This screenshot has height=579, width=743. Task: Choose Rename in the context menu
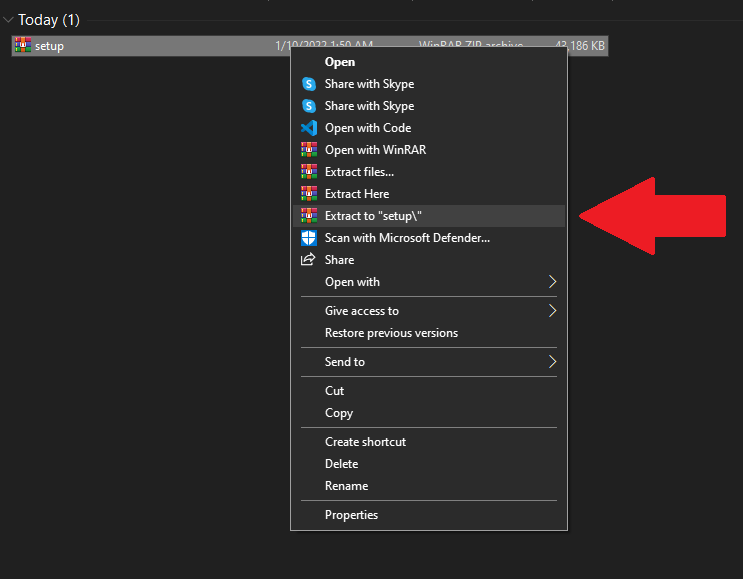[x=346, y=486]
